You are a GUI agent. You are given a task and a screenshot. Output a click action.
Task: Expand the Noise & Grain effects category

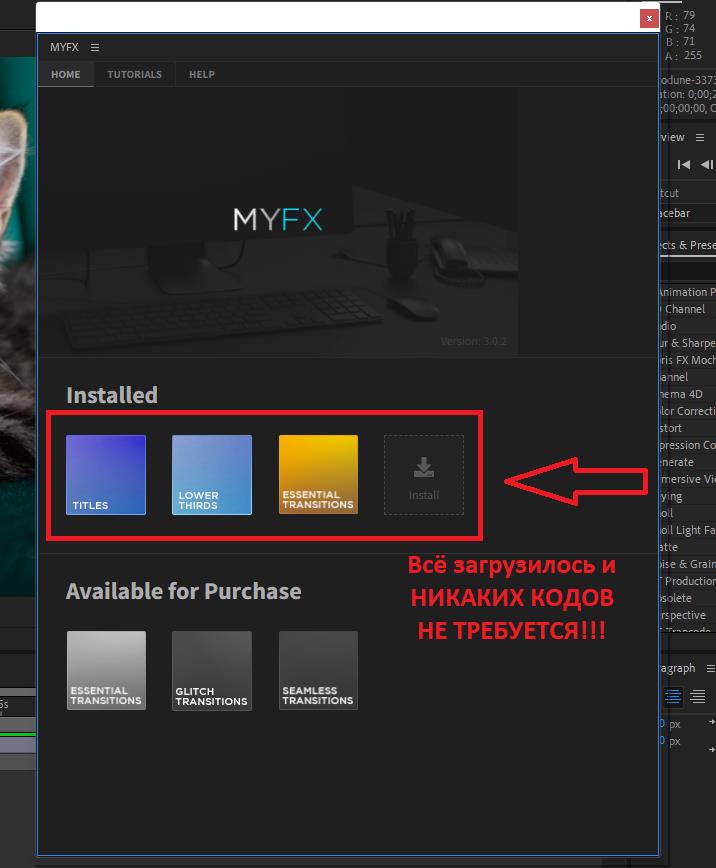tap(688, 564)
